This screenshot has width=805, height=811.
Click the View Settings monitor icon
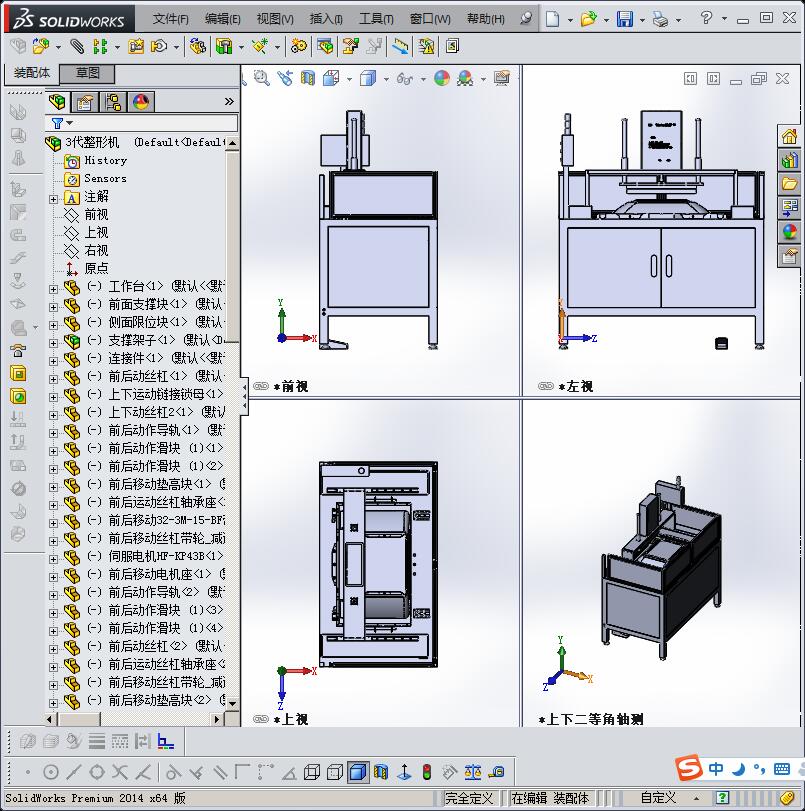(x=501, y=78)
